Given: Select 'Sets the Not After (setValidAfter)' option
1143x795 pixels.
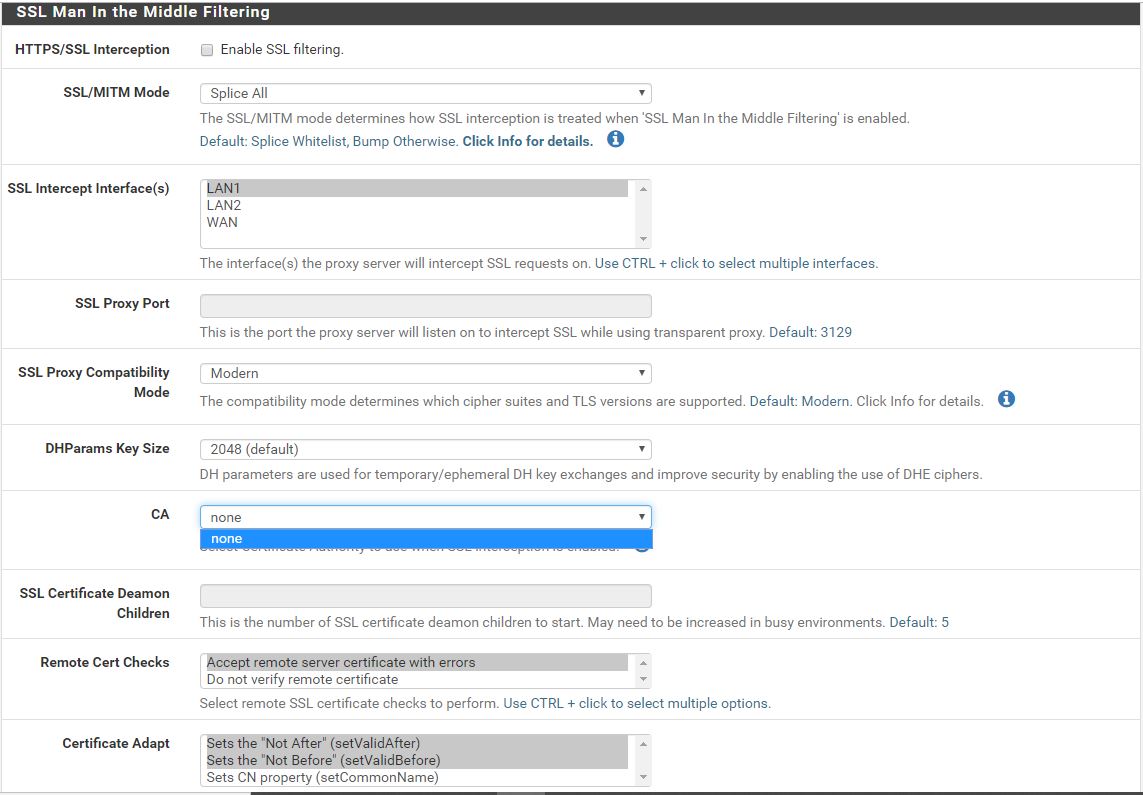Looking at the screenshot, I should point(415,743).
